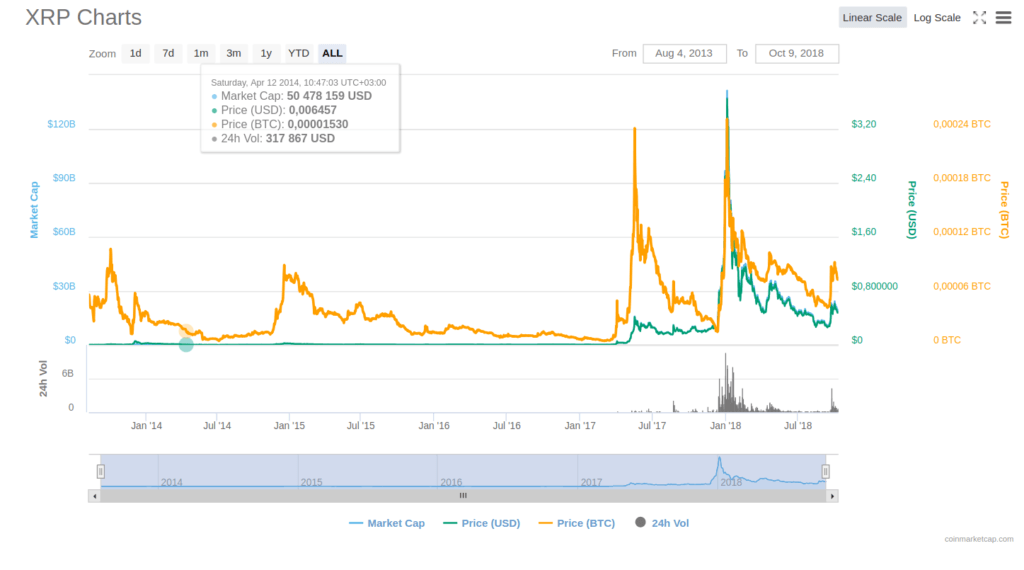Viewport: 1024px width, 570px height.
Task: Edit the To date field
Action: click(x=797, y=53)
